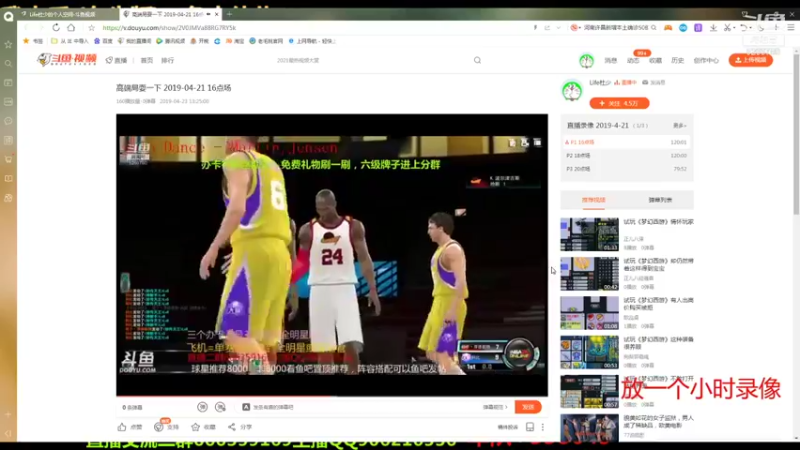Click the site search magnifier icon
Image resolution: width=800 pixels, height=450 pixels.
click(x=478, y=60)
